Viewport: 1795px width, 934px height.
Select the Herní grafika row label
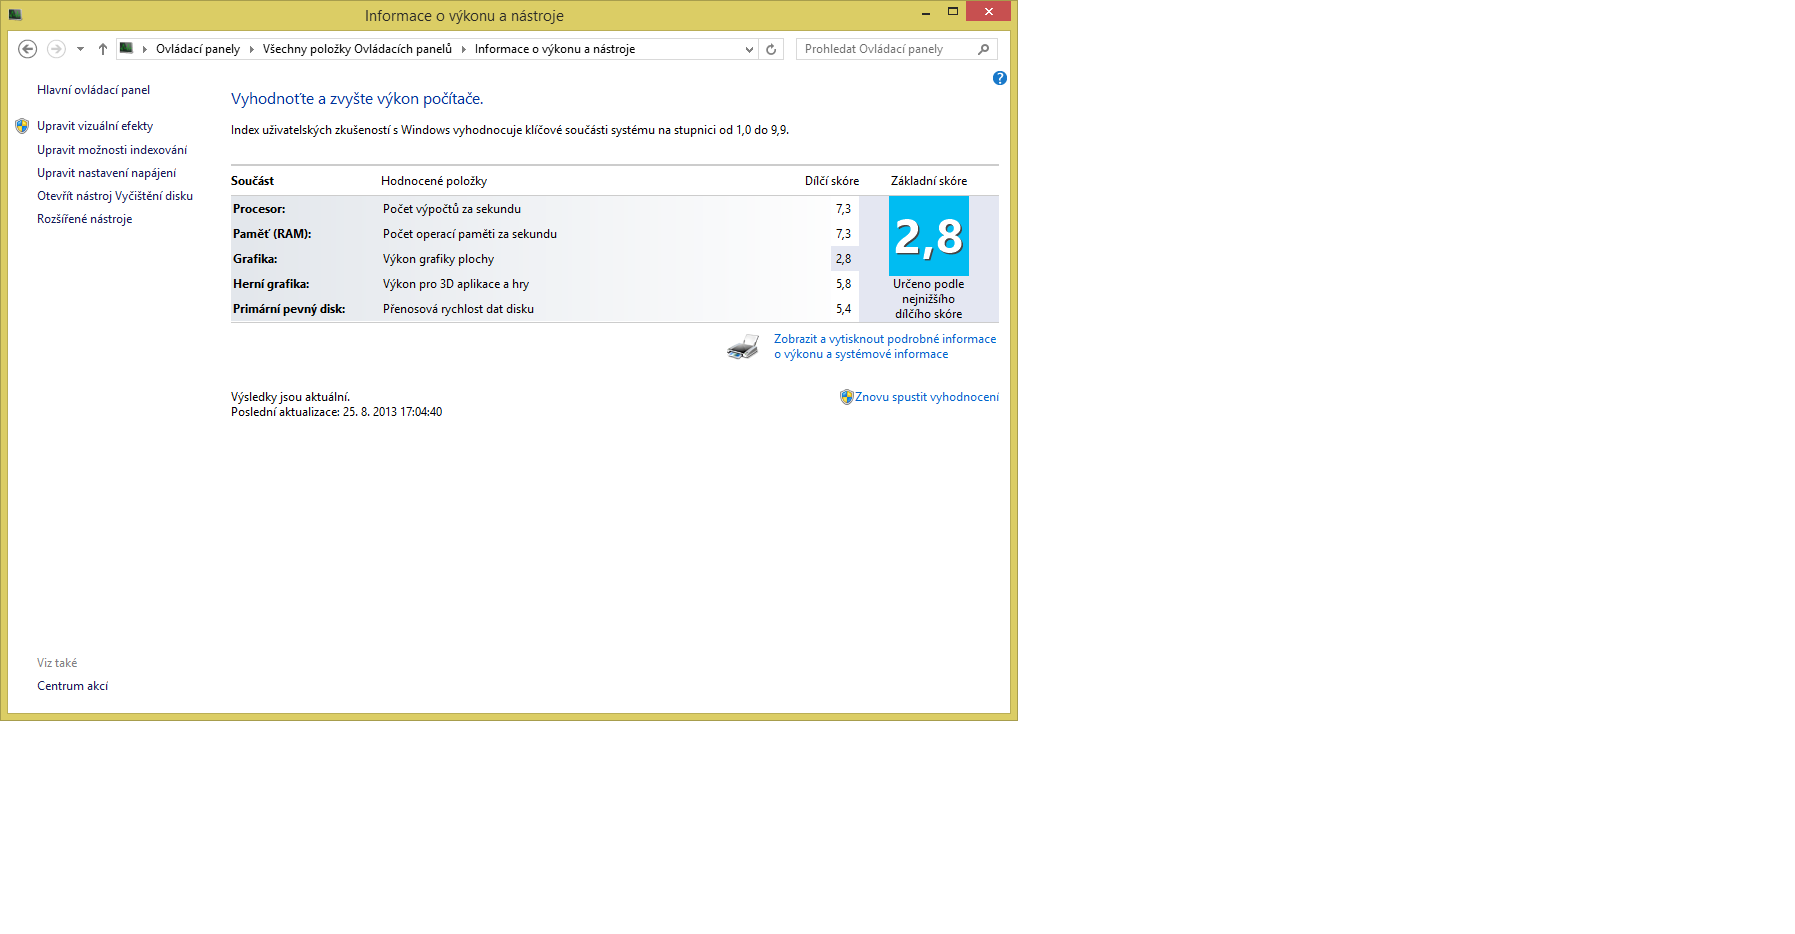click(x=271, y=284)
